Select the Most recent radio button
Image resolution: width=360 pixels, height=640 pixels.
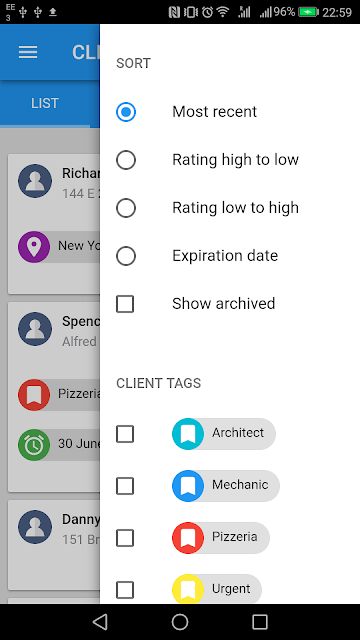pyautogui.click(x=126, y=112)
